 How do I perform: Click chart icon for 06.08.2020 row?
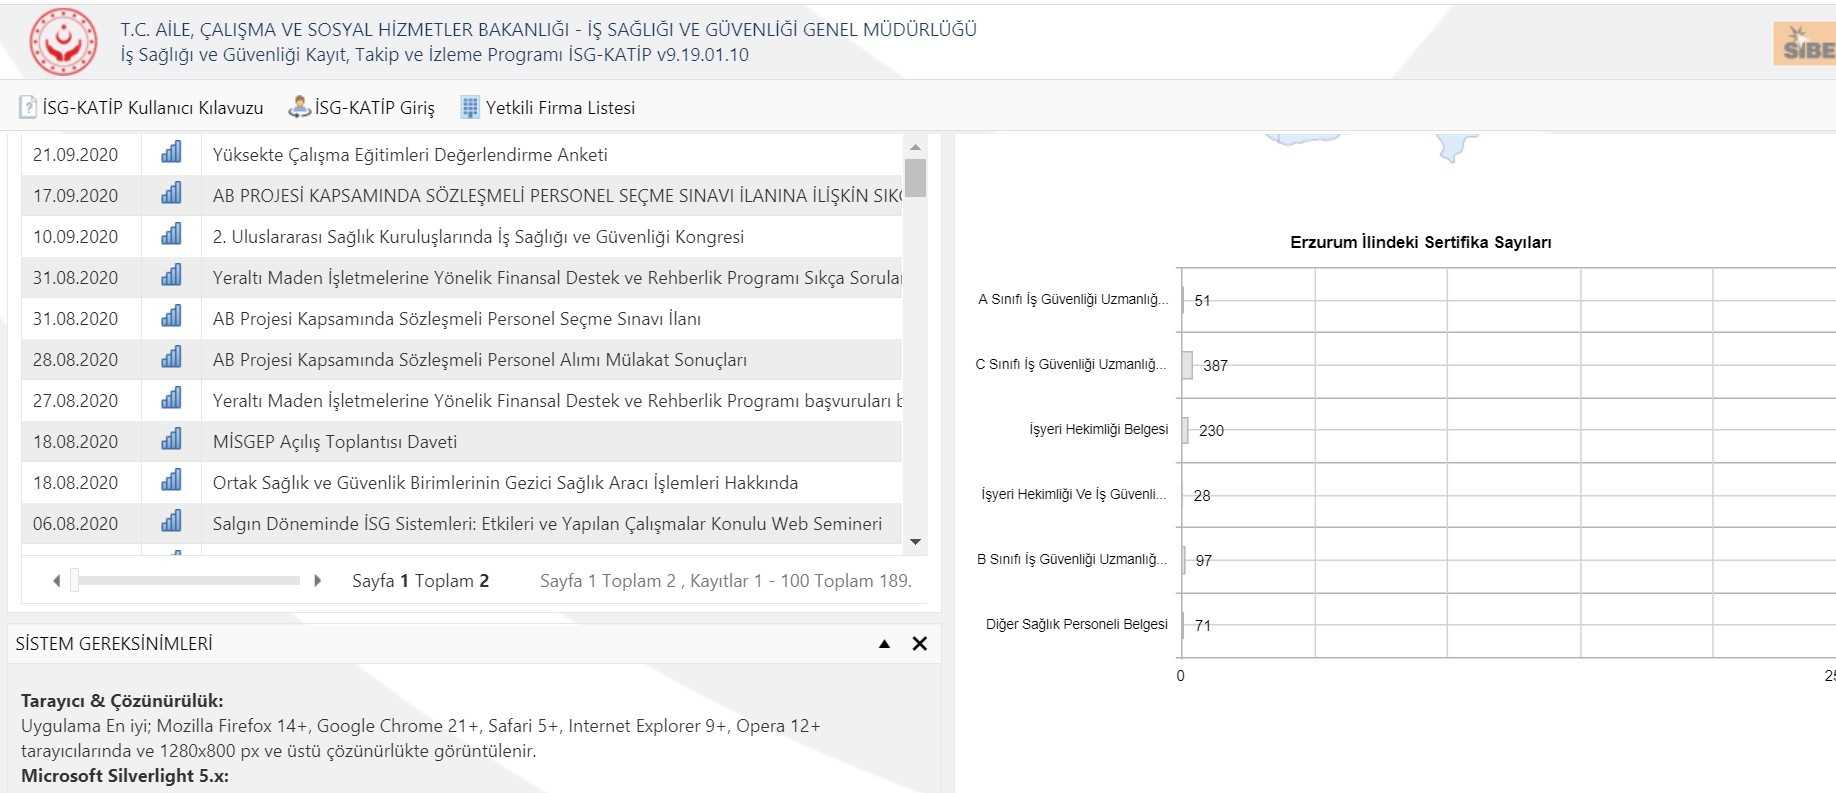pos(172,522)
